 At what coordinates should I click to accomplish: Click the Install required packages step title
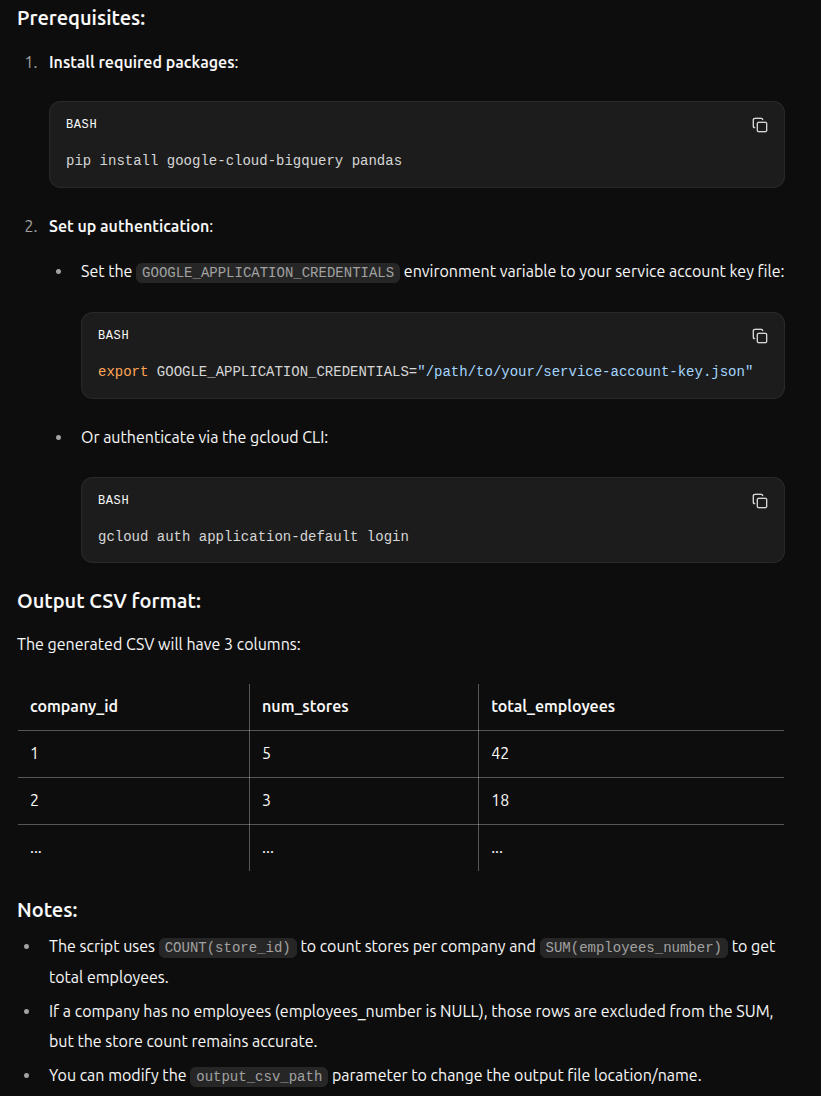click(143, 62)
